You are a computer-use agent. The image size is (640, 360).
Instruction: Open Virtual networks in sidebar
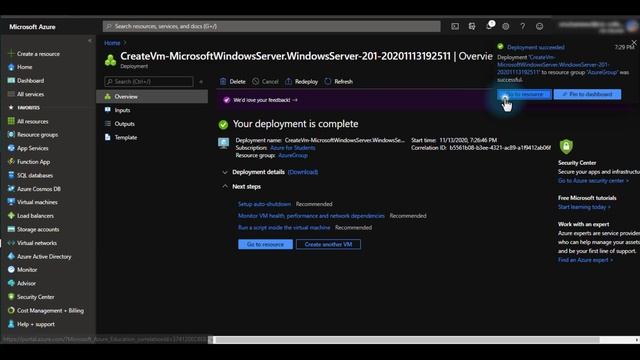[x=37, y=242]
